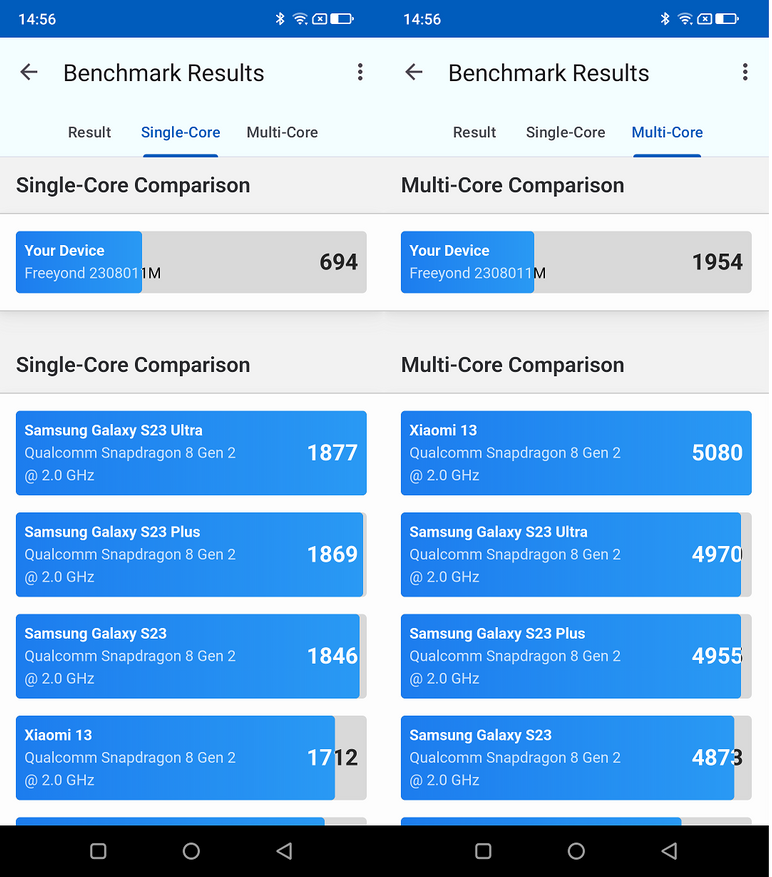
Task: Open three-dot overflow menu on right screen
Action: pos(745,72)
